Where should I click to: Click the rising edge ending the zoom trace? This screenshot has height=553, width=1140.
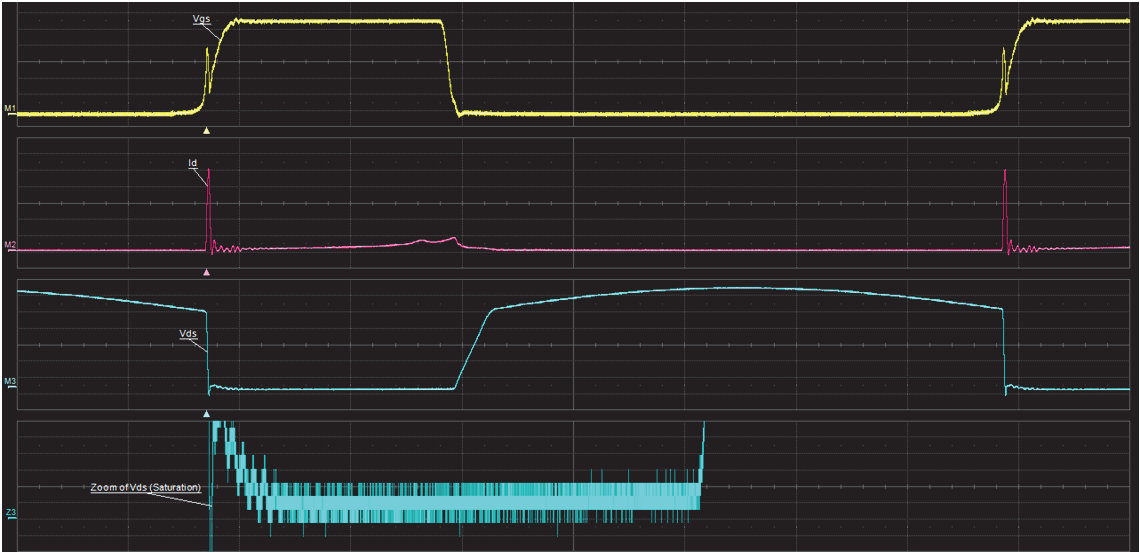(702, 455)
